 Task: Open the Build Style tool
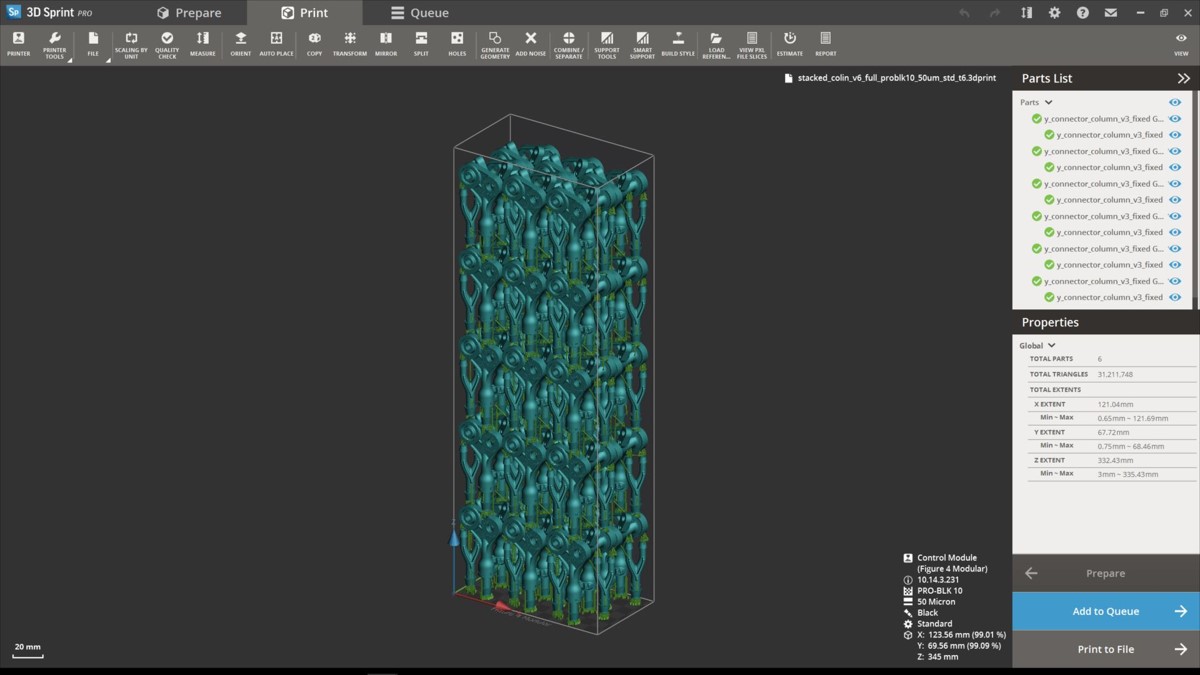pos(678,44)
